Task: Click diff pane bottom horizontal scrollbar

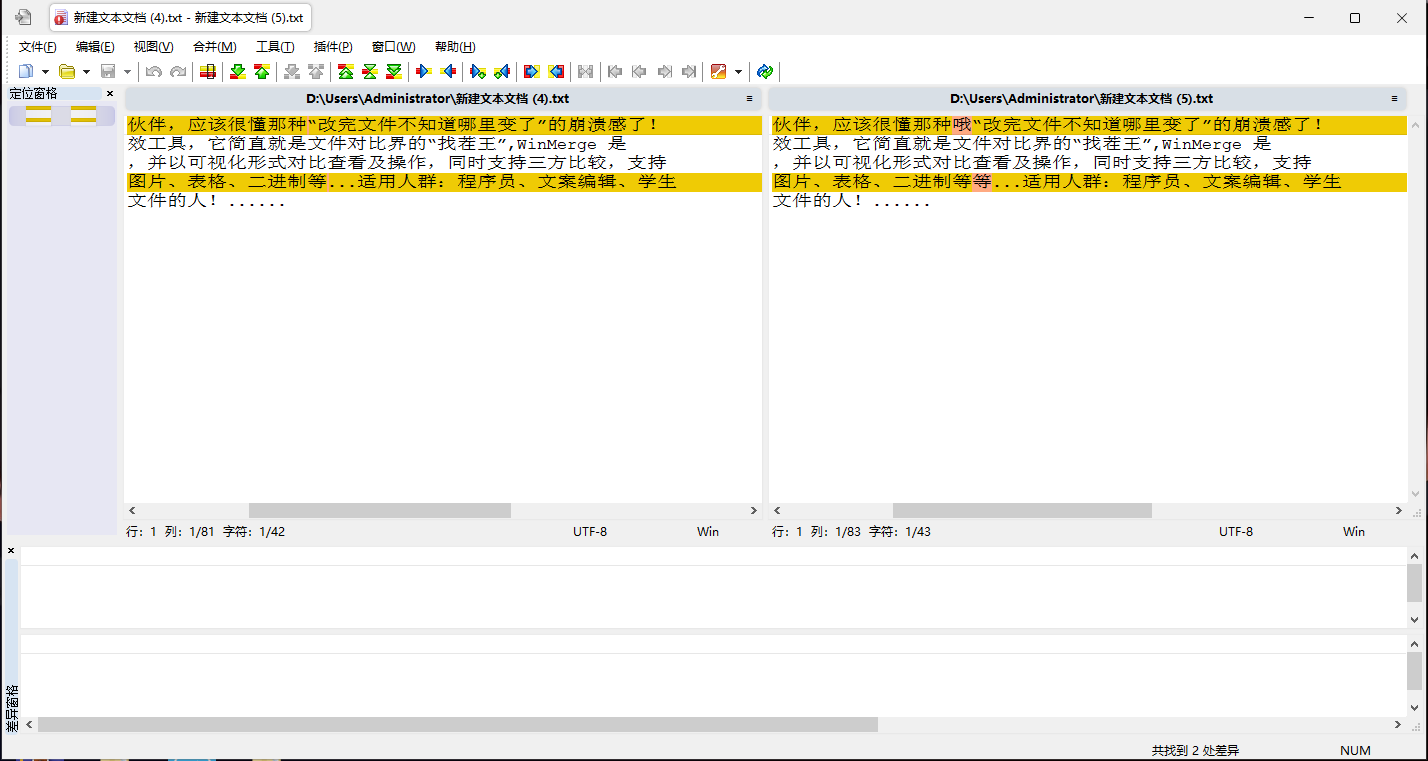Action: click(x=457, y=724)
